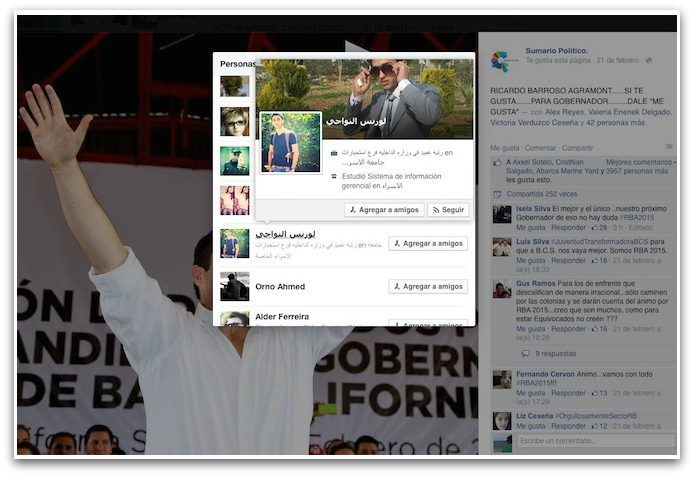
Task: Click the Compartida 252 veces share icon
Action: (497, 195)
